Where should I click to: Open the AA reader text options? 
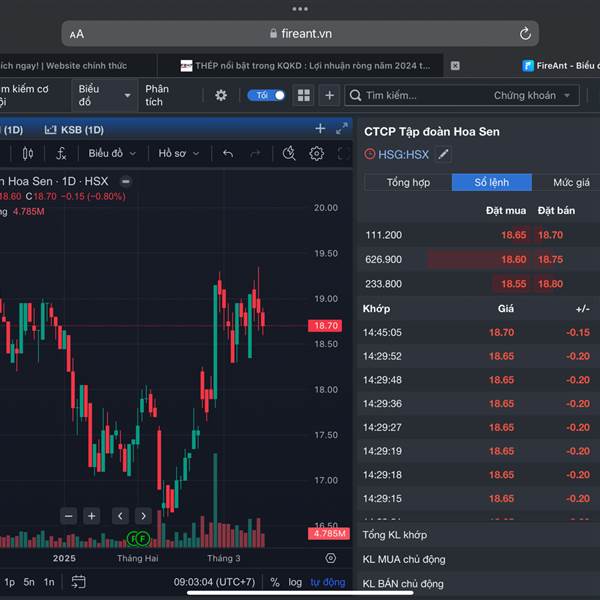[x=77, y=34]
